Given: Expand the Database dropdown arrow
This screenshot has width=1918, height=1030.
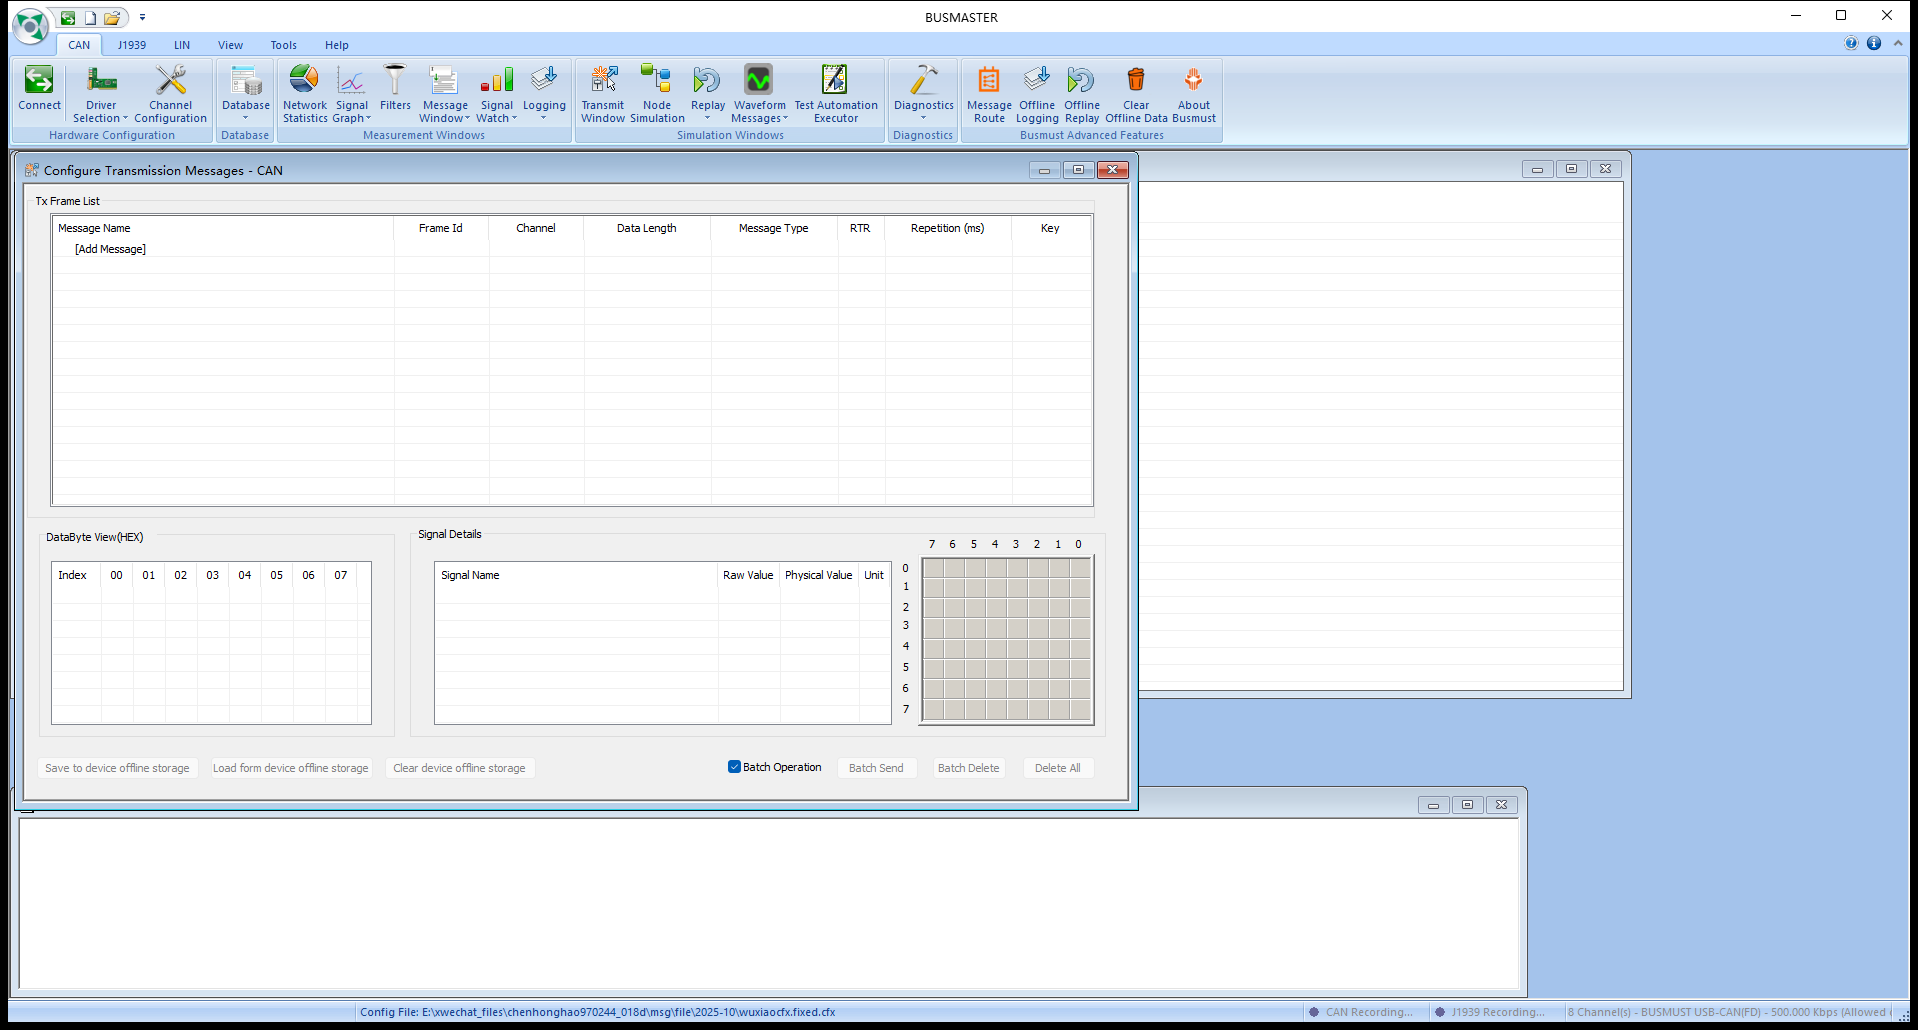Looking at the screenshot, I should [x=245, y=118].
